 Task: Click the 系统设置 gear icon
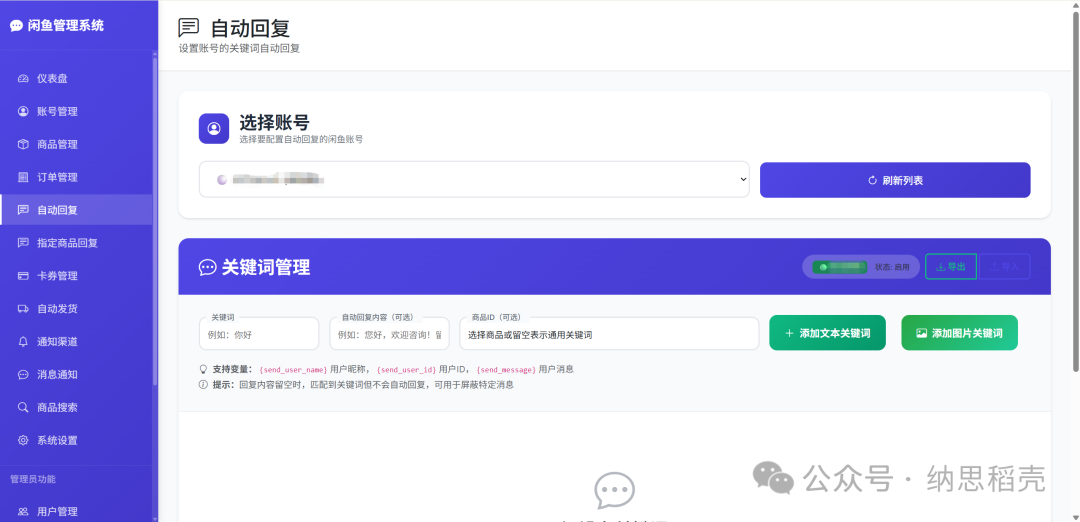[23, 441]
